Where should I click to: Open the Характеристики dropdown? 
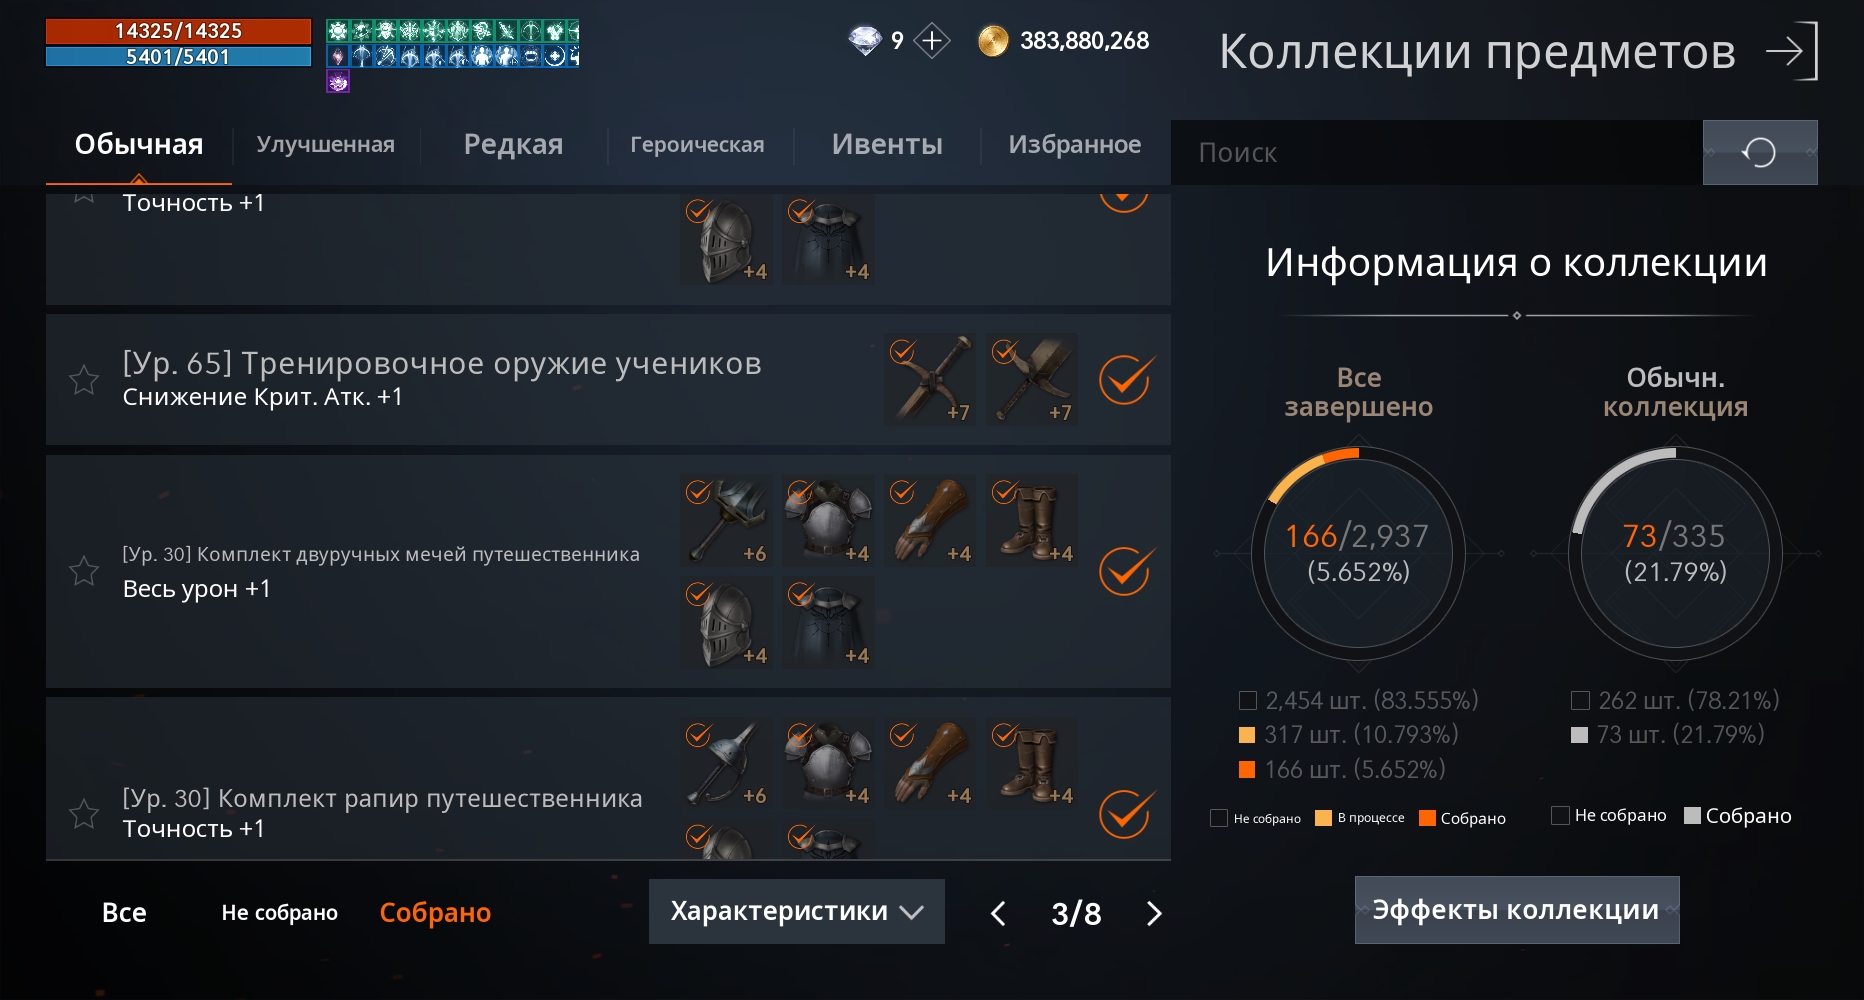coord(797,911)
